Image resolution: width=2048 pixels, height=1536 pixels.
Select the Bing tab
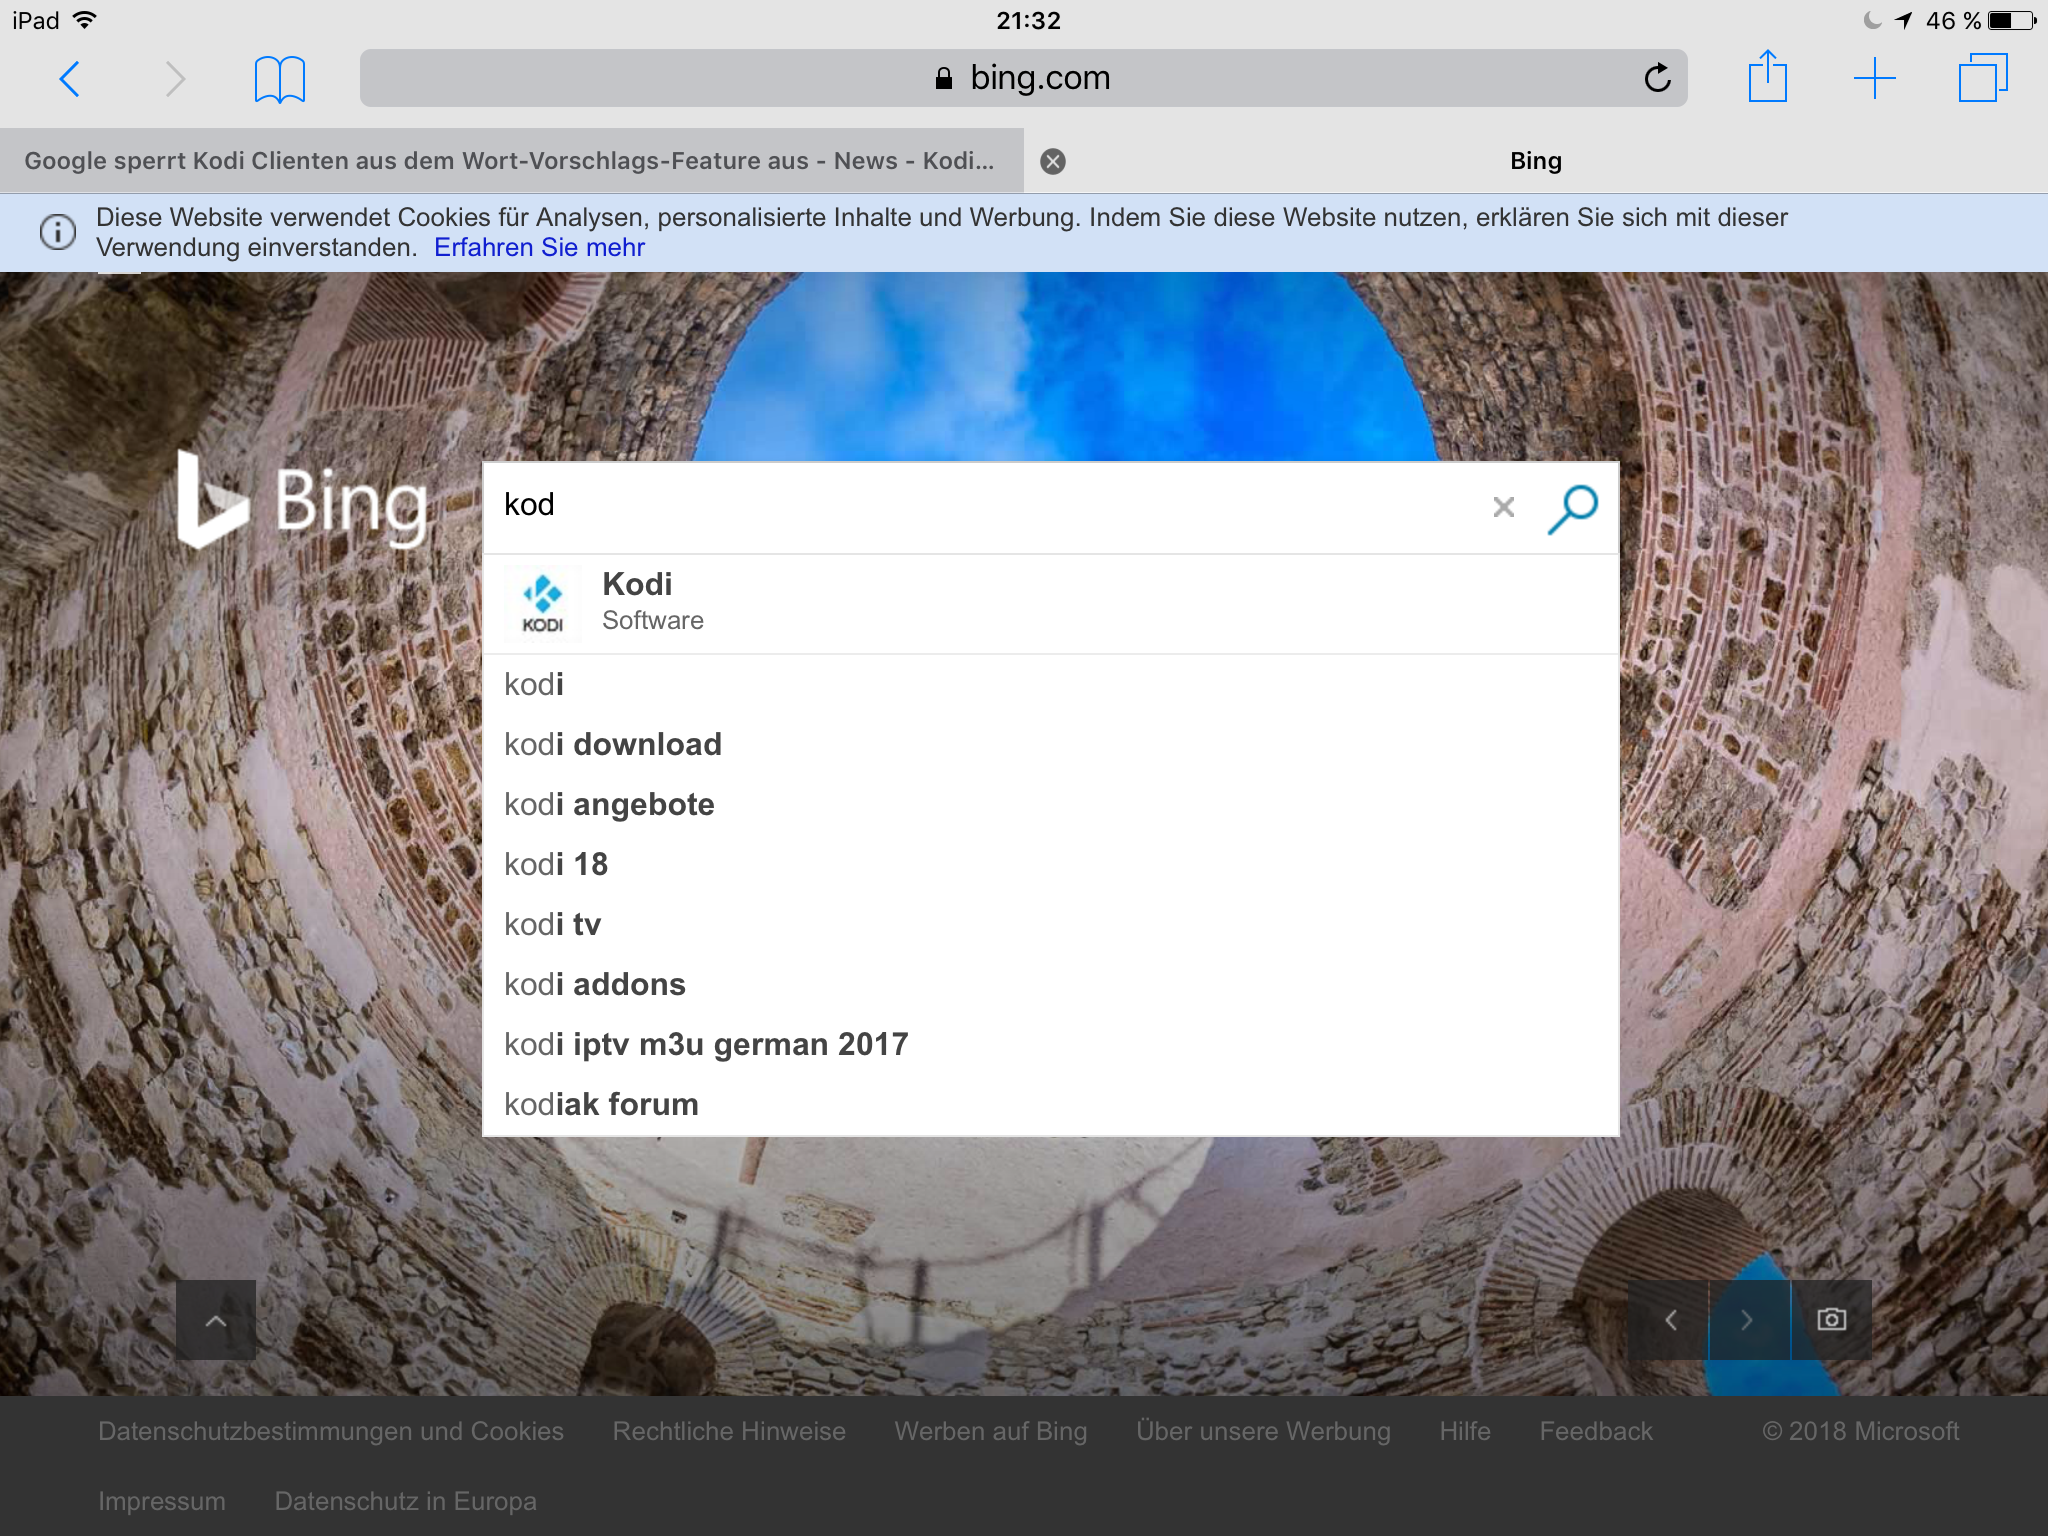pos(1536,161)
